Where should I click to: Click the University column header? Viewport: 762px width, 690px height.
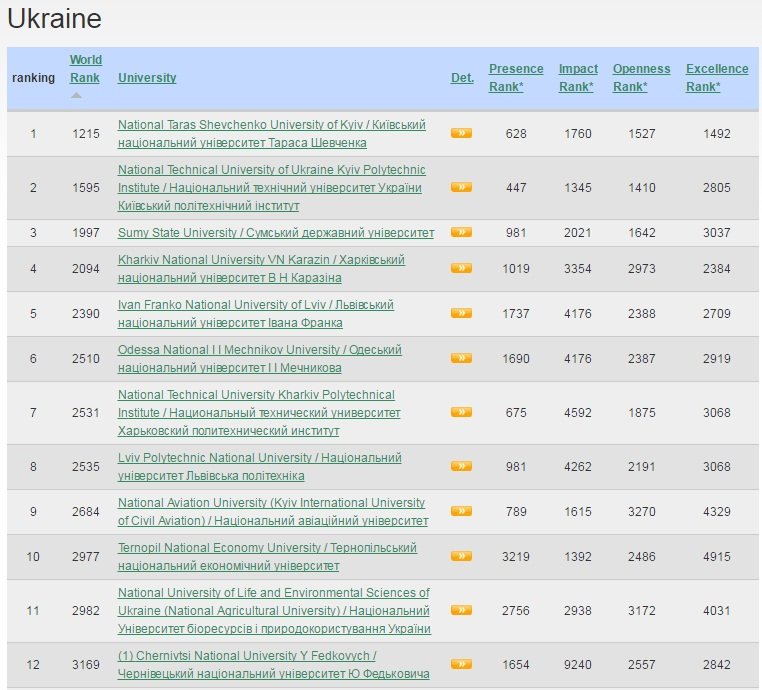point(147,78)
